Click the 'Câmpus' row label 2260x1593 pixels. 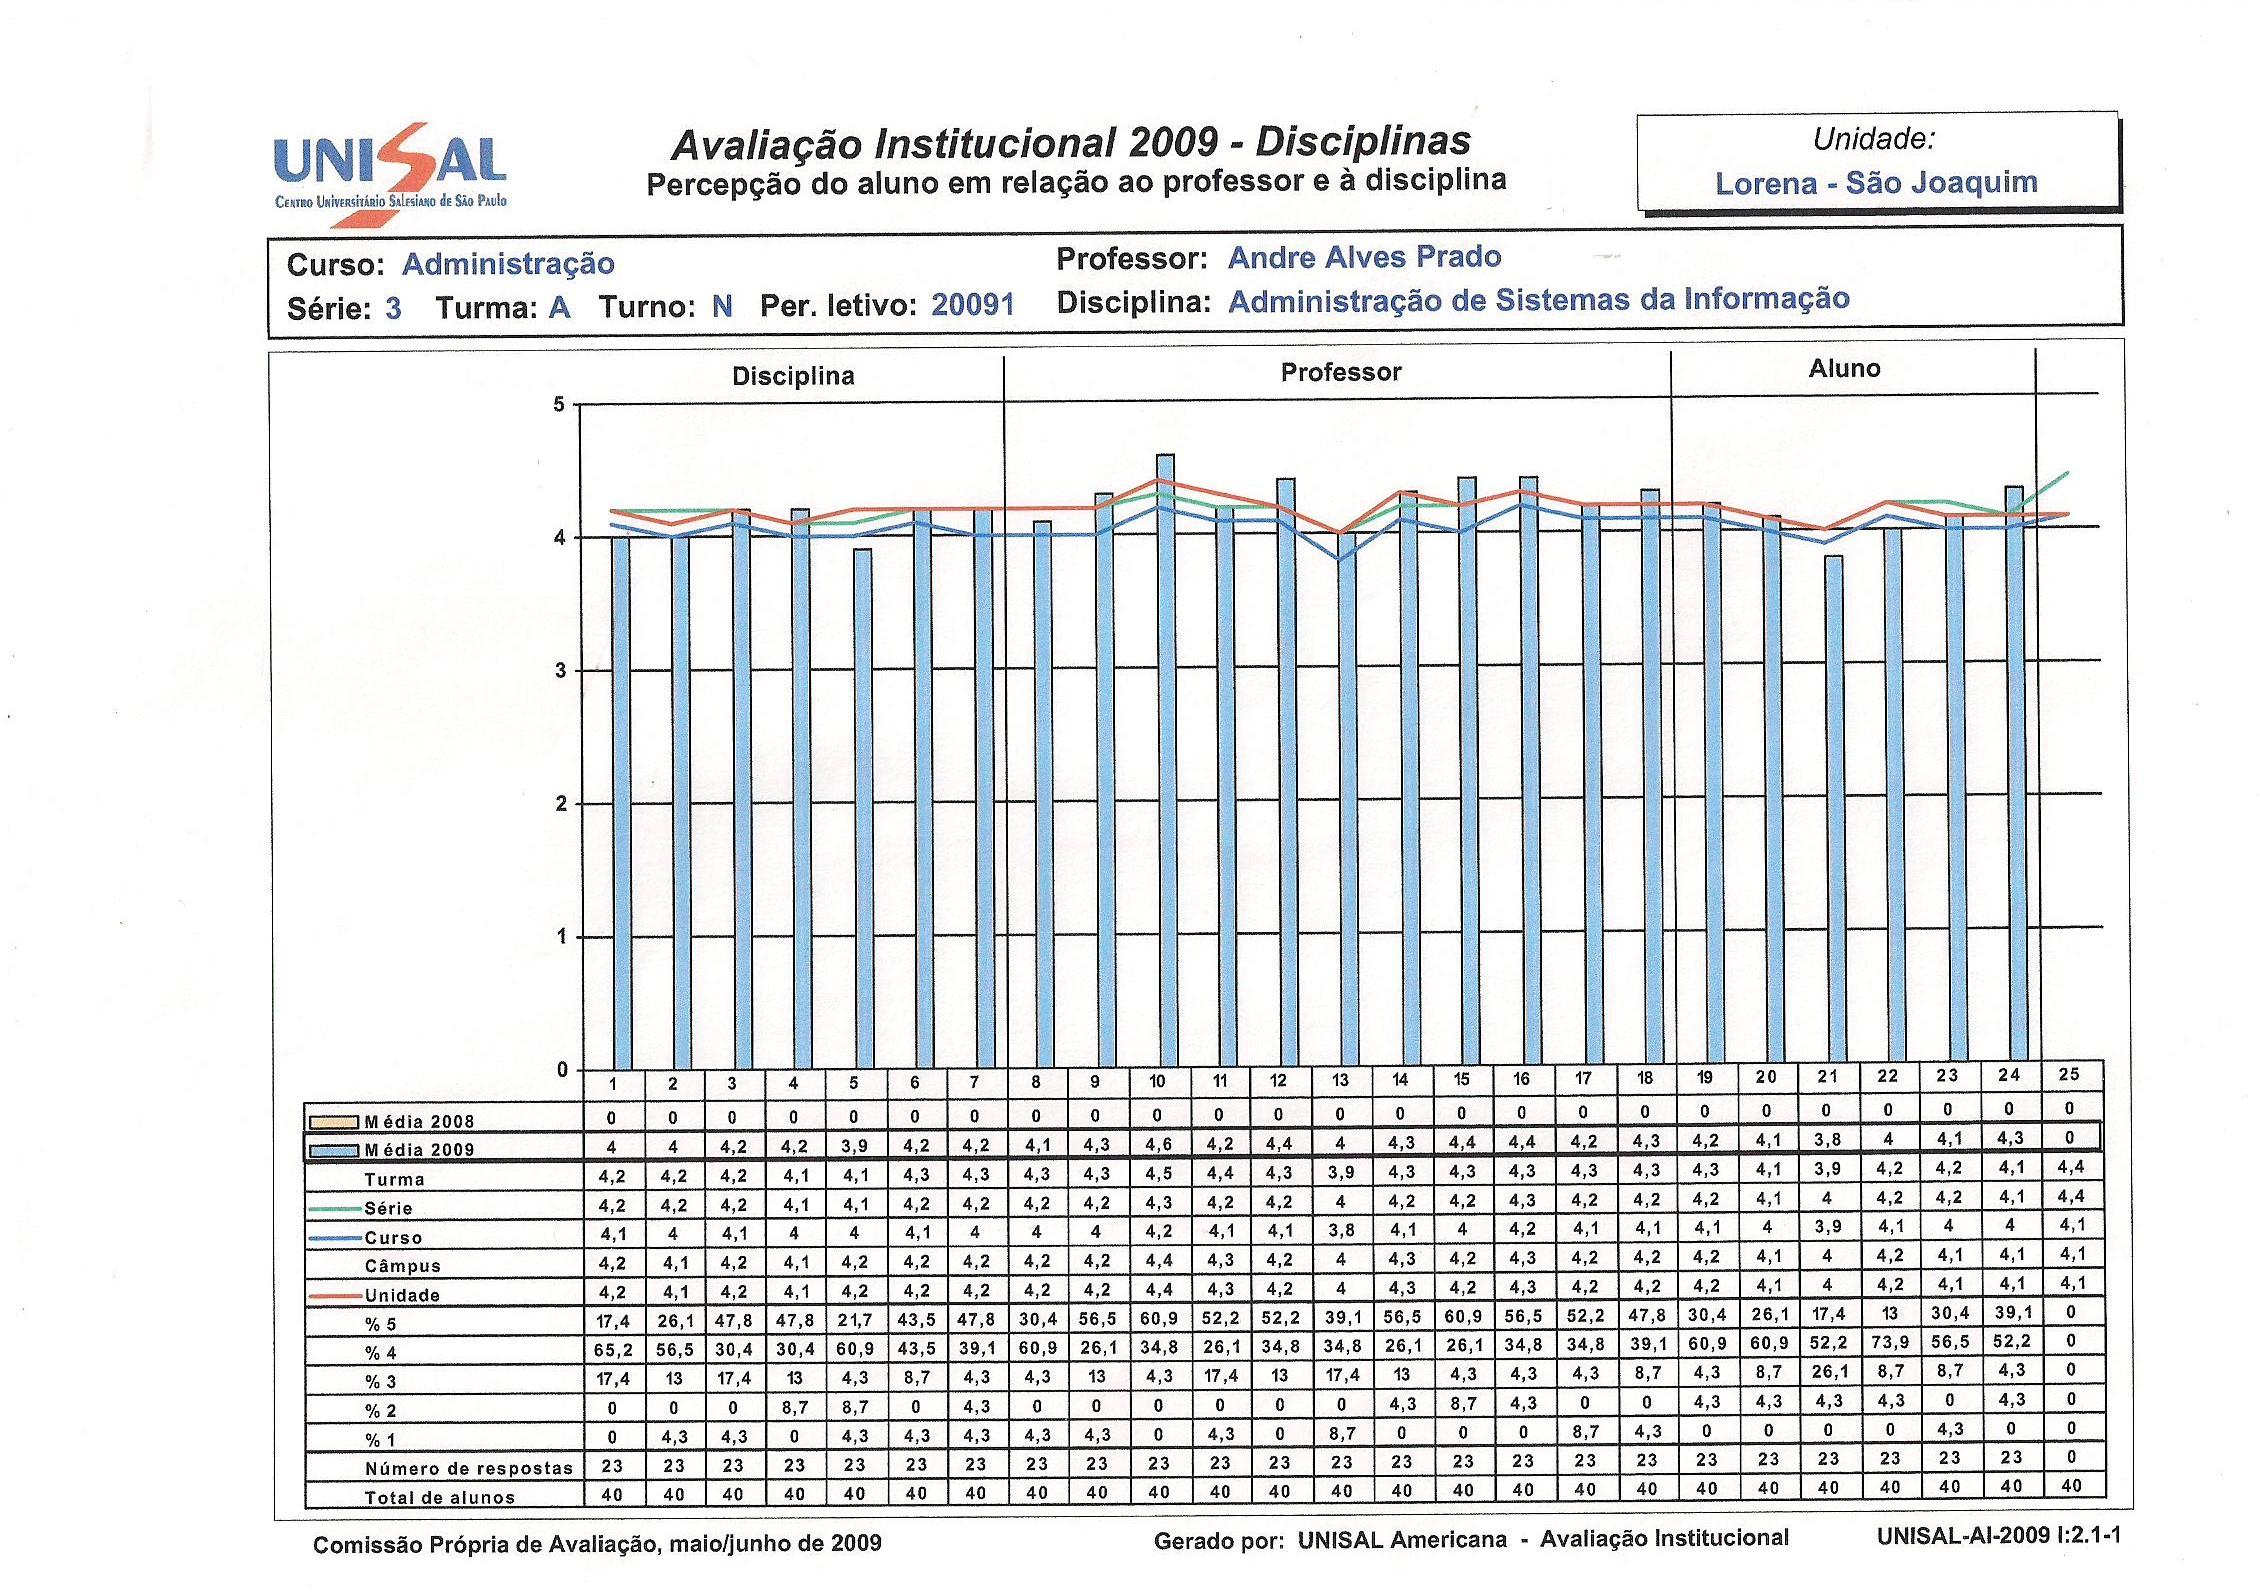(403, 1266)
